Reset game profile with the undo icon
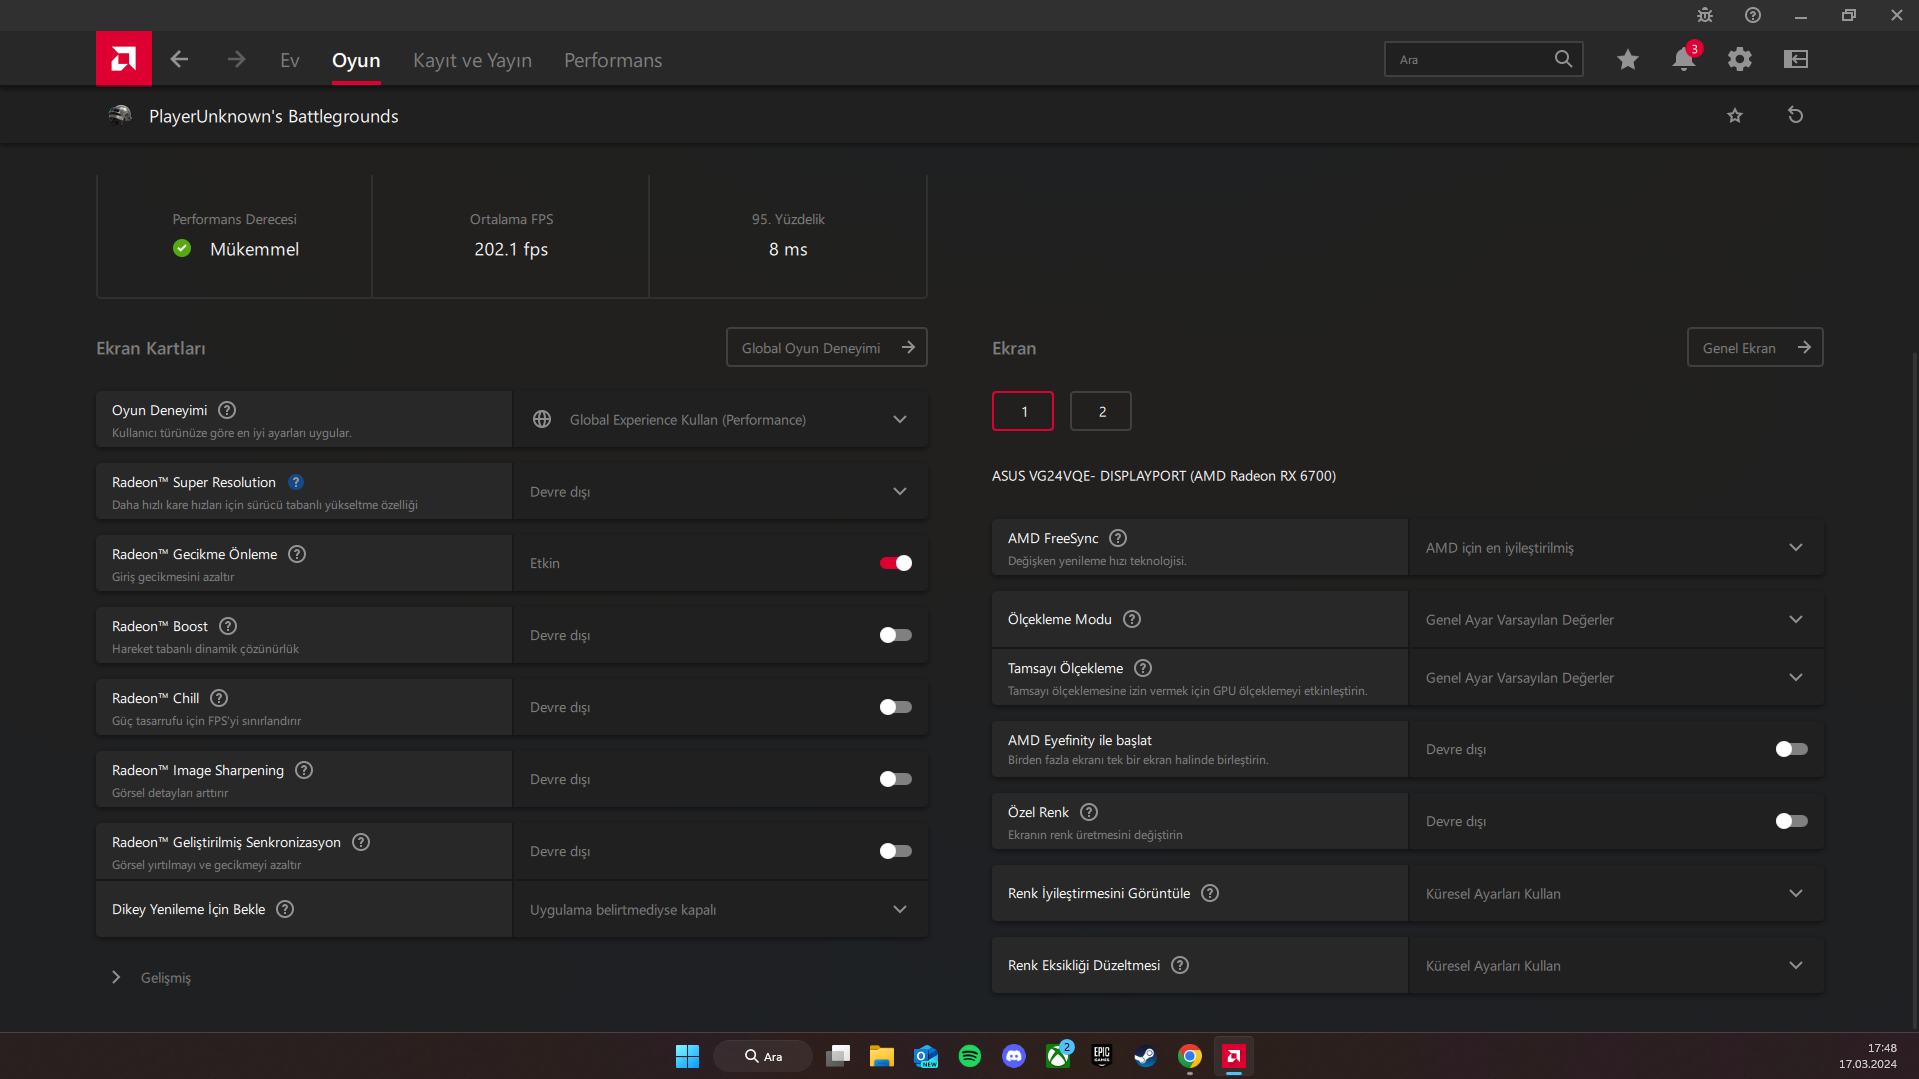The width and height of the screenshot is (1919, 1079). [x=1795, y=115]
